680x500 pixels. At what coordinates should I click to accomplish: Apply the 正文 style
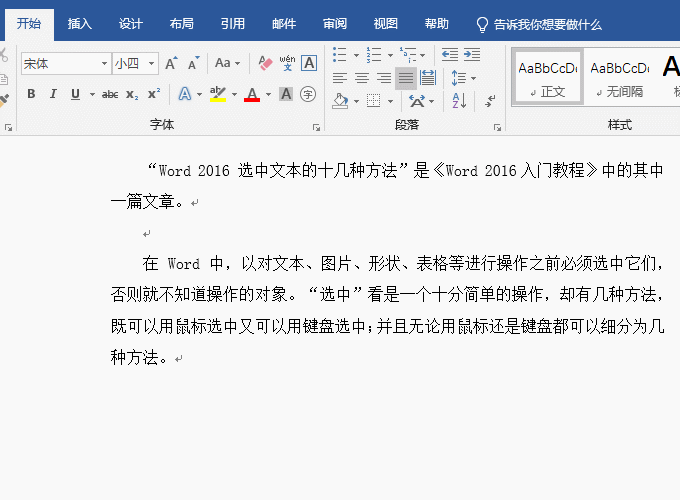(x=548, y=78)
